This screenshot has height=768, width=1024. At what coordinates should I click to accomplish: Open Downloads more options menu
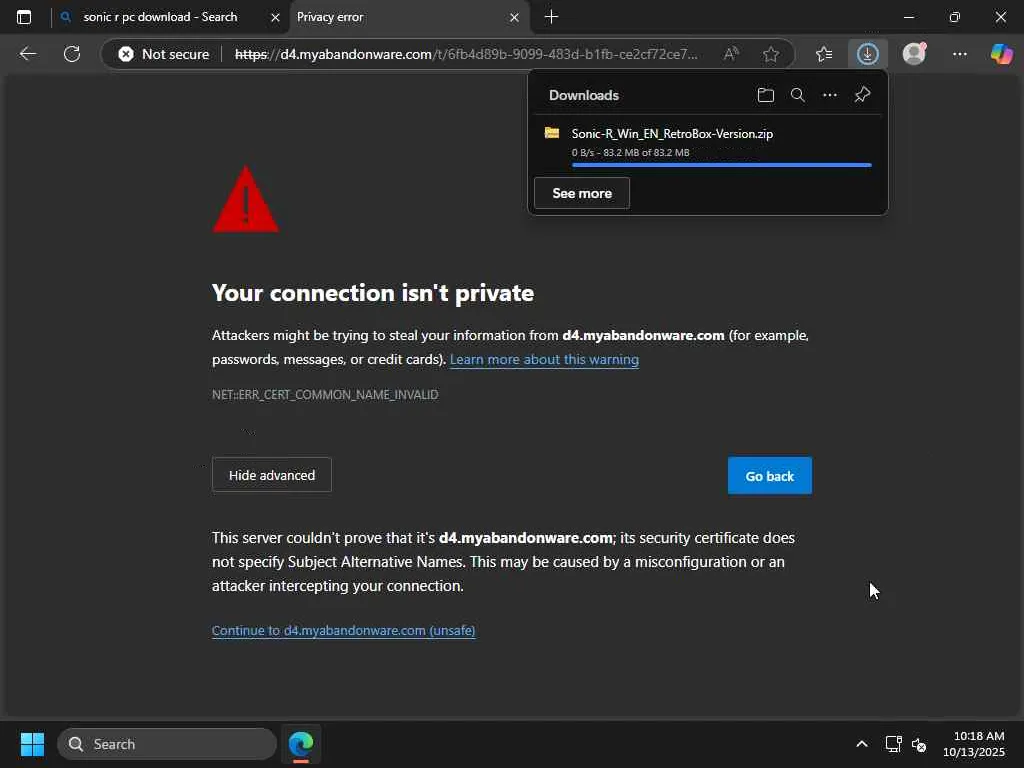point(829,95)
